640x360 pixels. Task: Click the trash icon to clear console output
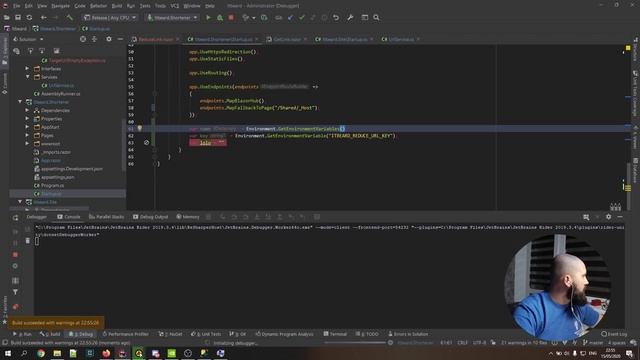28,241
